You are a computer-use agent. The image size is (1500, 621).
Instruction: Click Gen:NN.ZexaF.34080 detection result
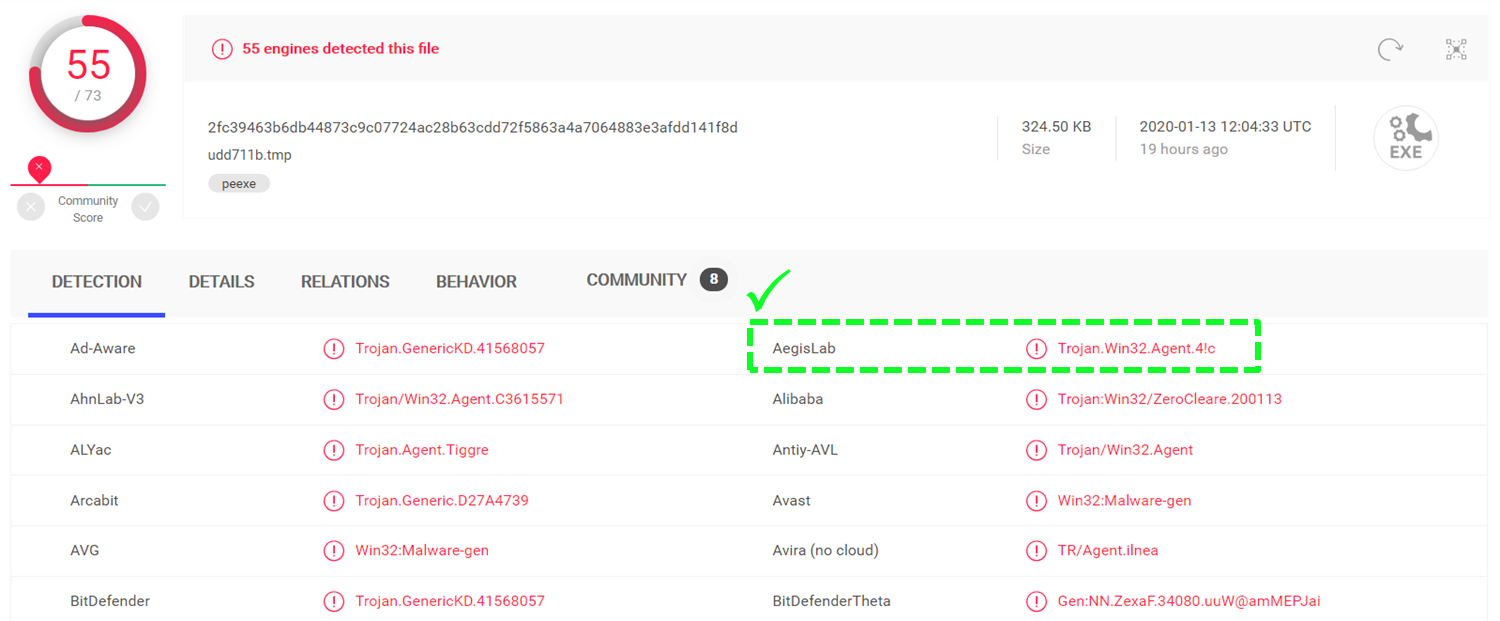[x=1190, y=601]
